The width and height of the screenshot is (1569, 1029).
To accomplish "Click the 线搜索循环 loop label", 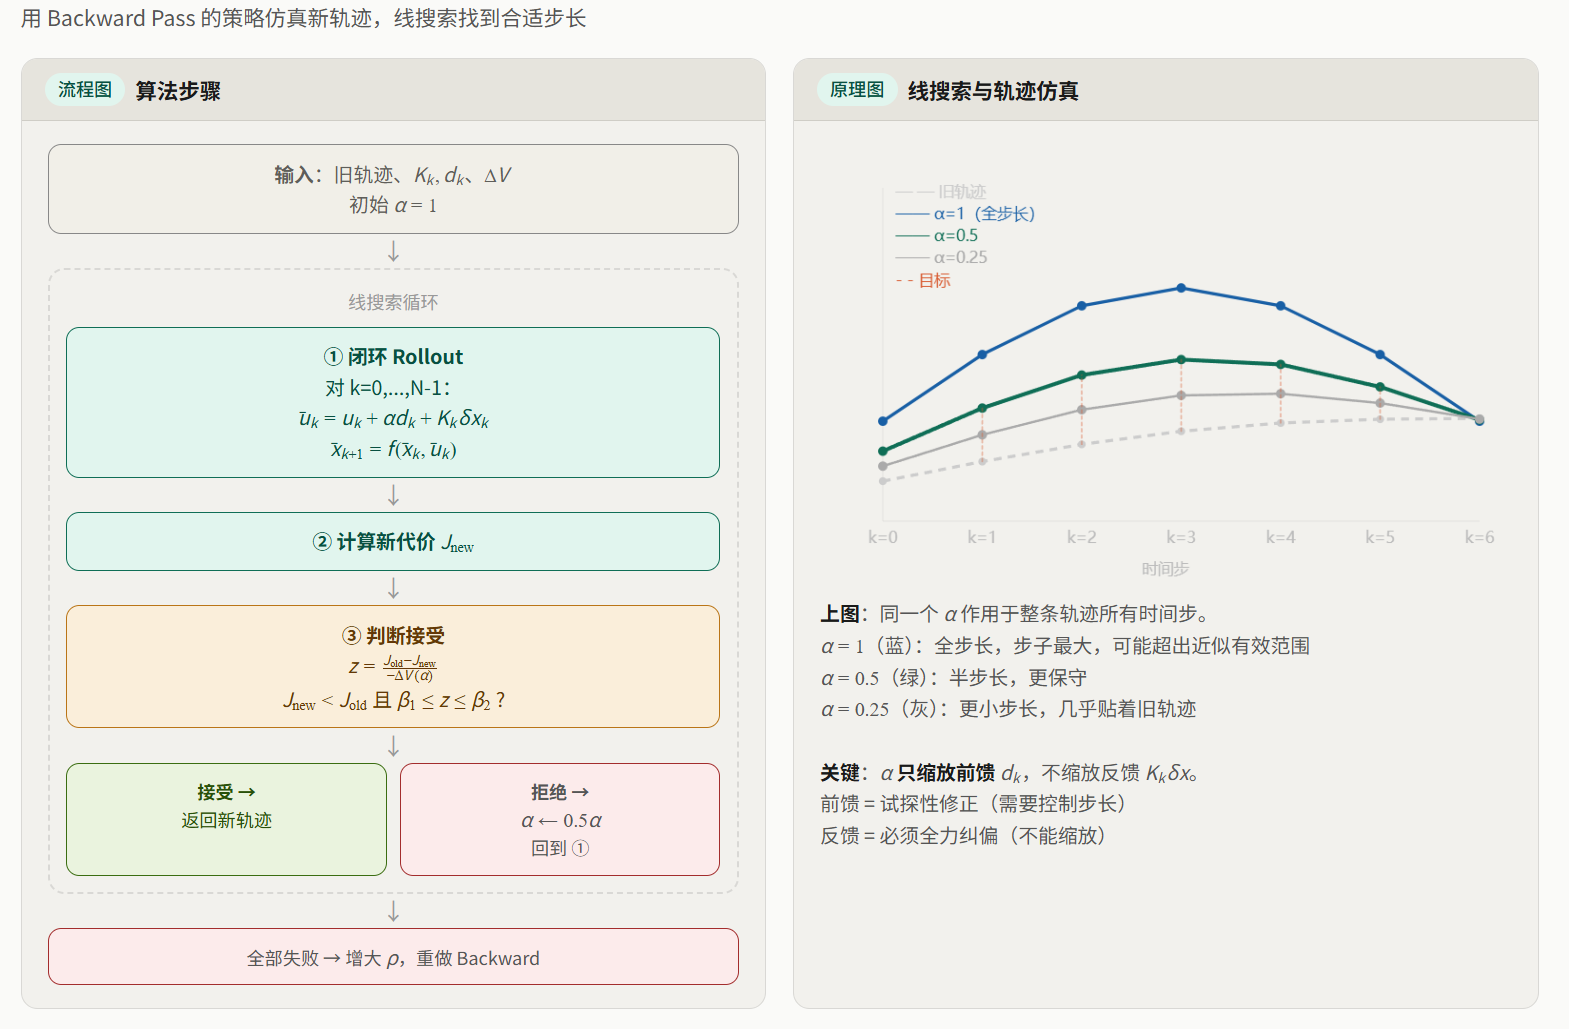I will 393,302.
